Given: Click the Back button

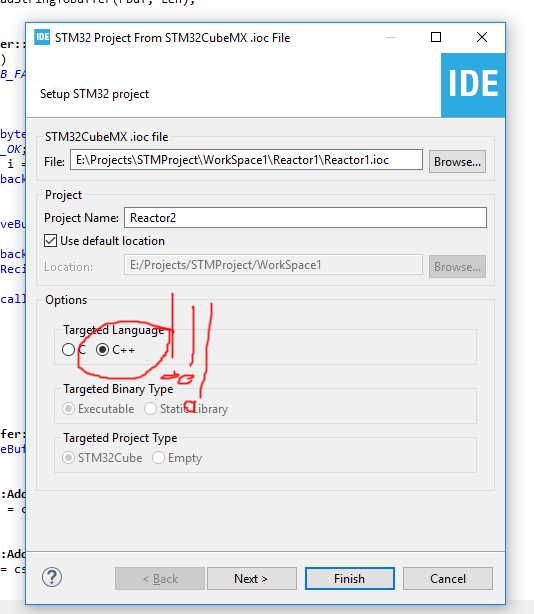Looking at the screenshot, I should 160,578.
